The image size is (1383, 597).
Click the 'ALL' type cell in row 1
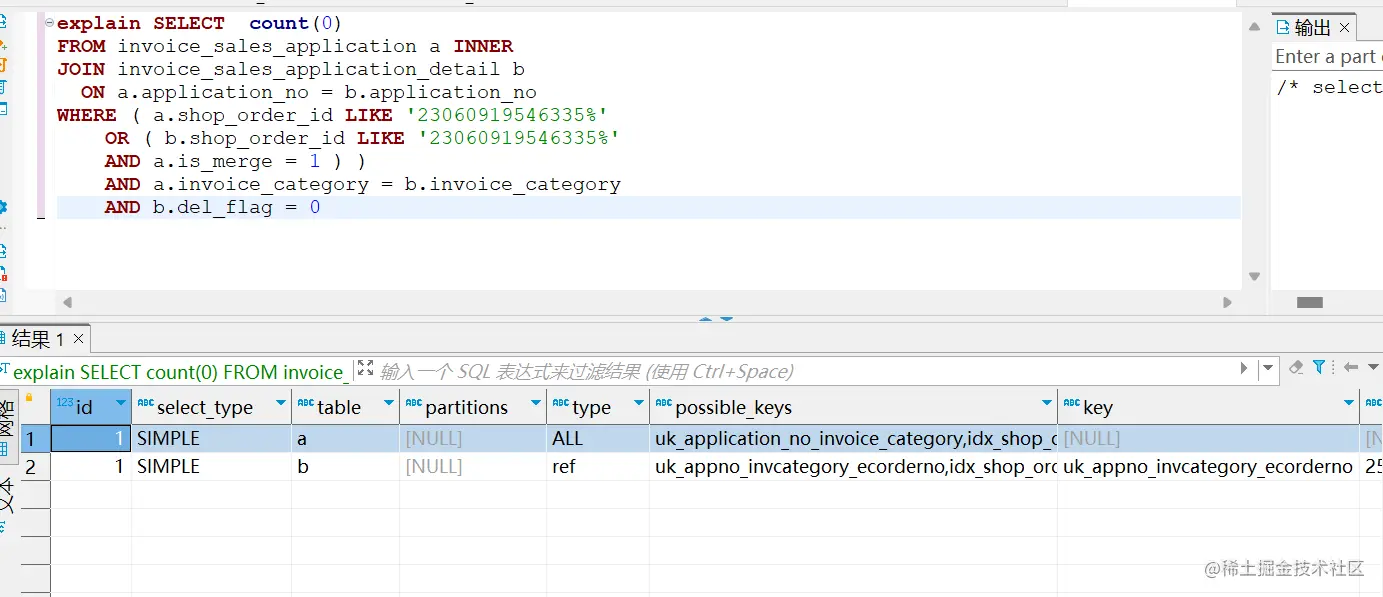597,438
